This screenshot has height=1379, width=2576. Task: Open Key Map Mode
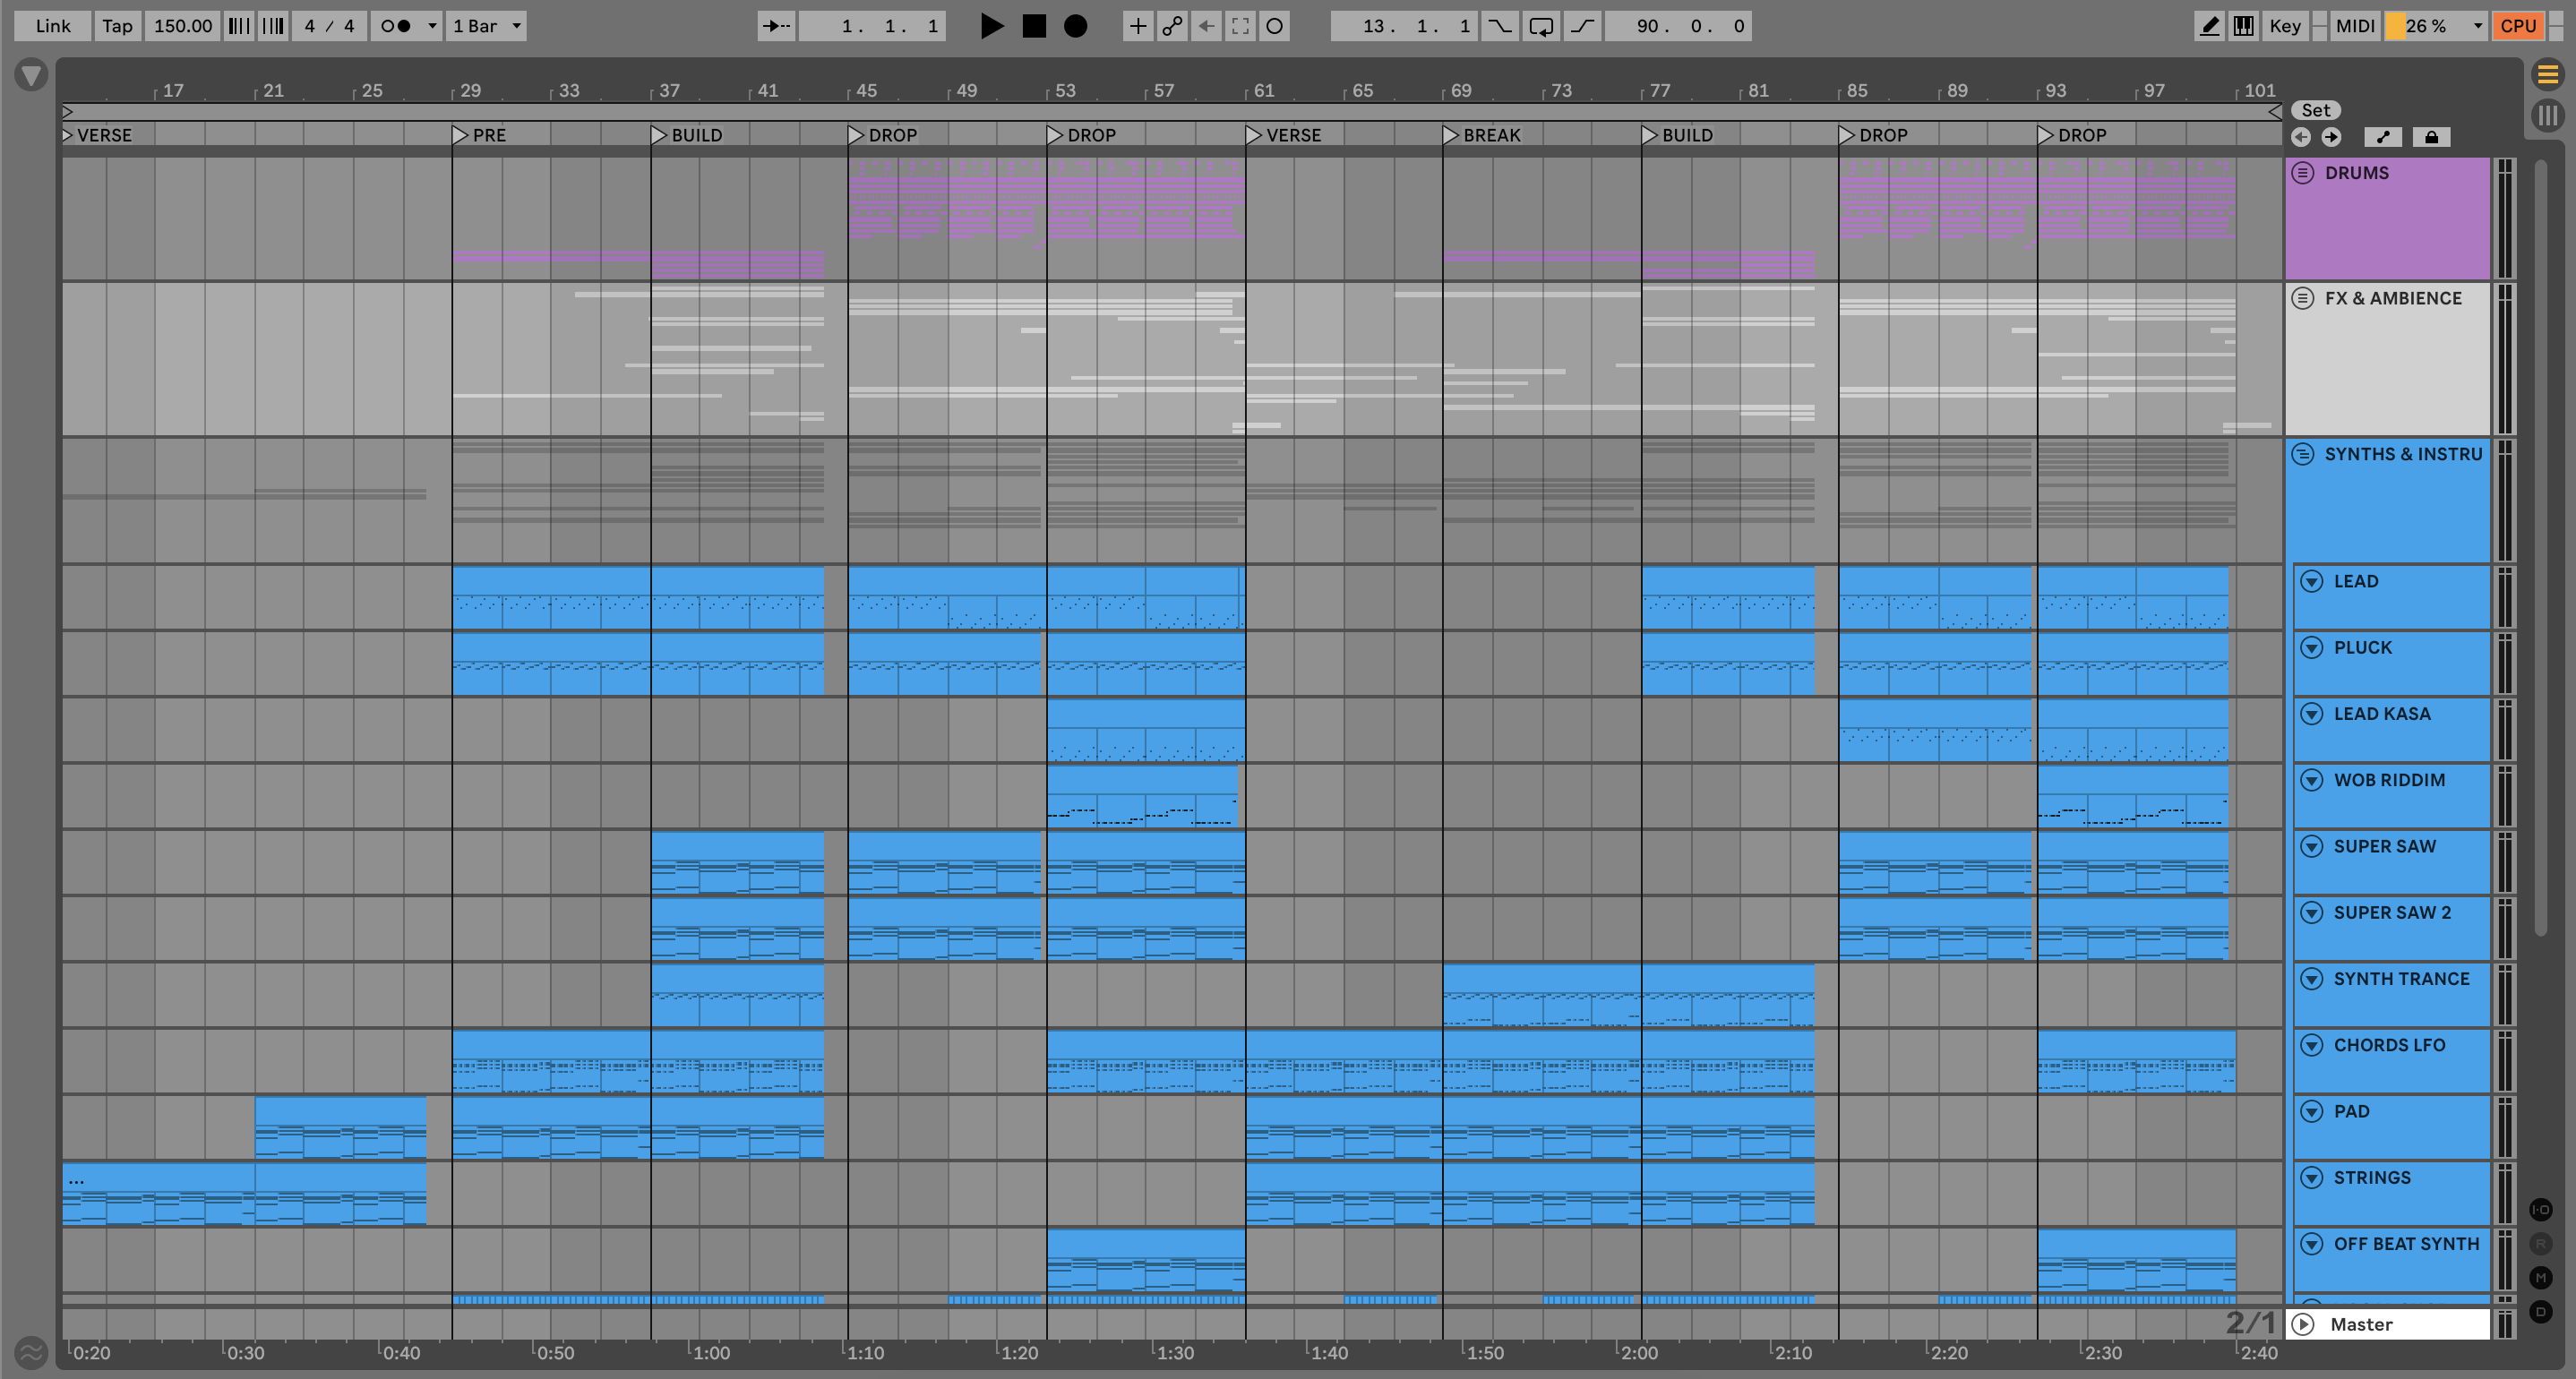(2284, 26)
